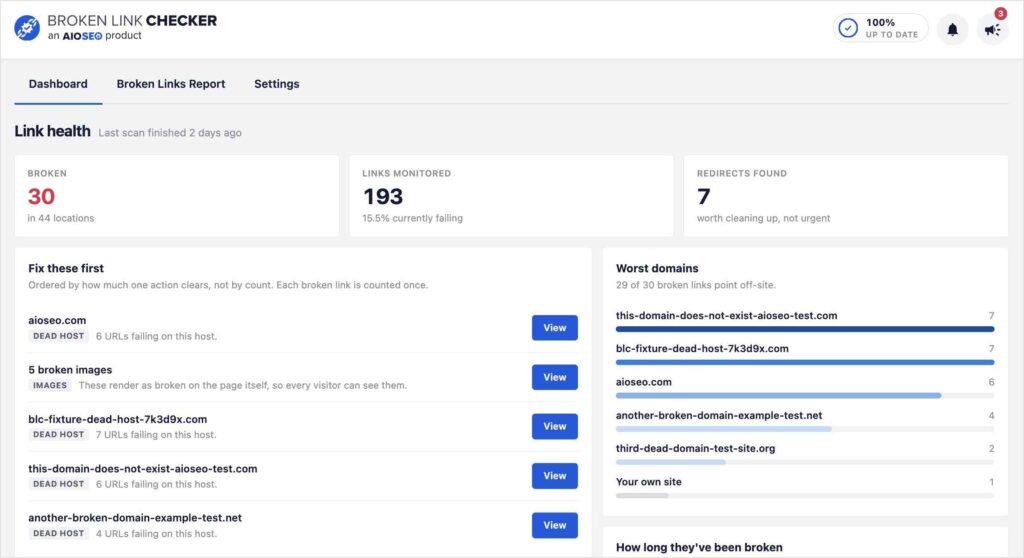Click the blc-fixture-dead-host-7k3d9x.com bar in Worst domains
Image resolution: width=1024 pixels, height=558 pixels.
(805, 362)
